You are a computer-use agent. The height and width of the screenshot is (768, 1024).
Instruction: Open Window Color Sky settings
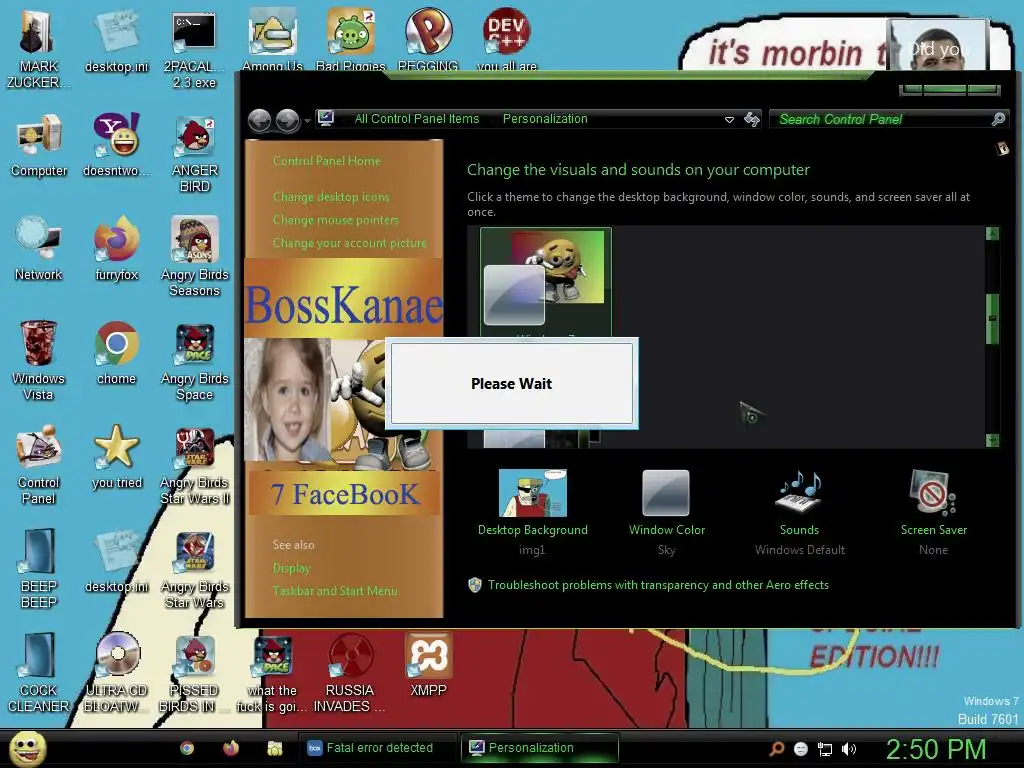pos(666,513)
